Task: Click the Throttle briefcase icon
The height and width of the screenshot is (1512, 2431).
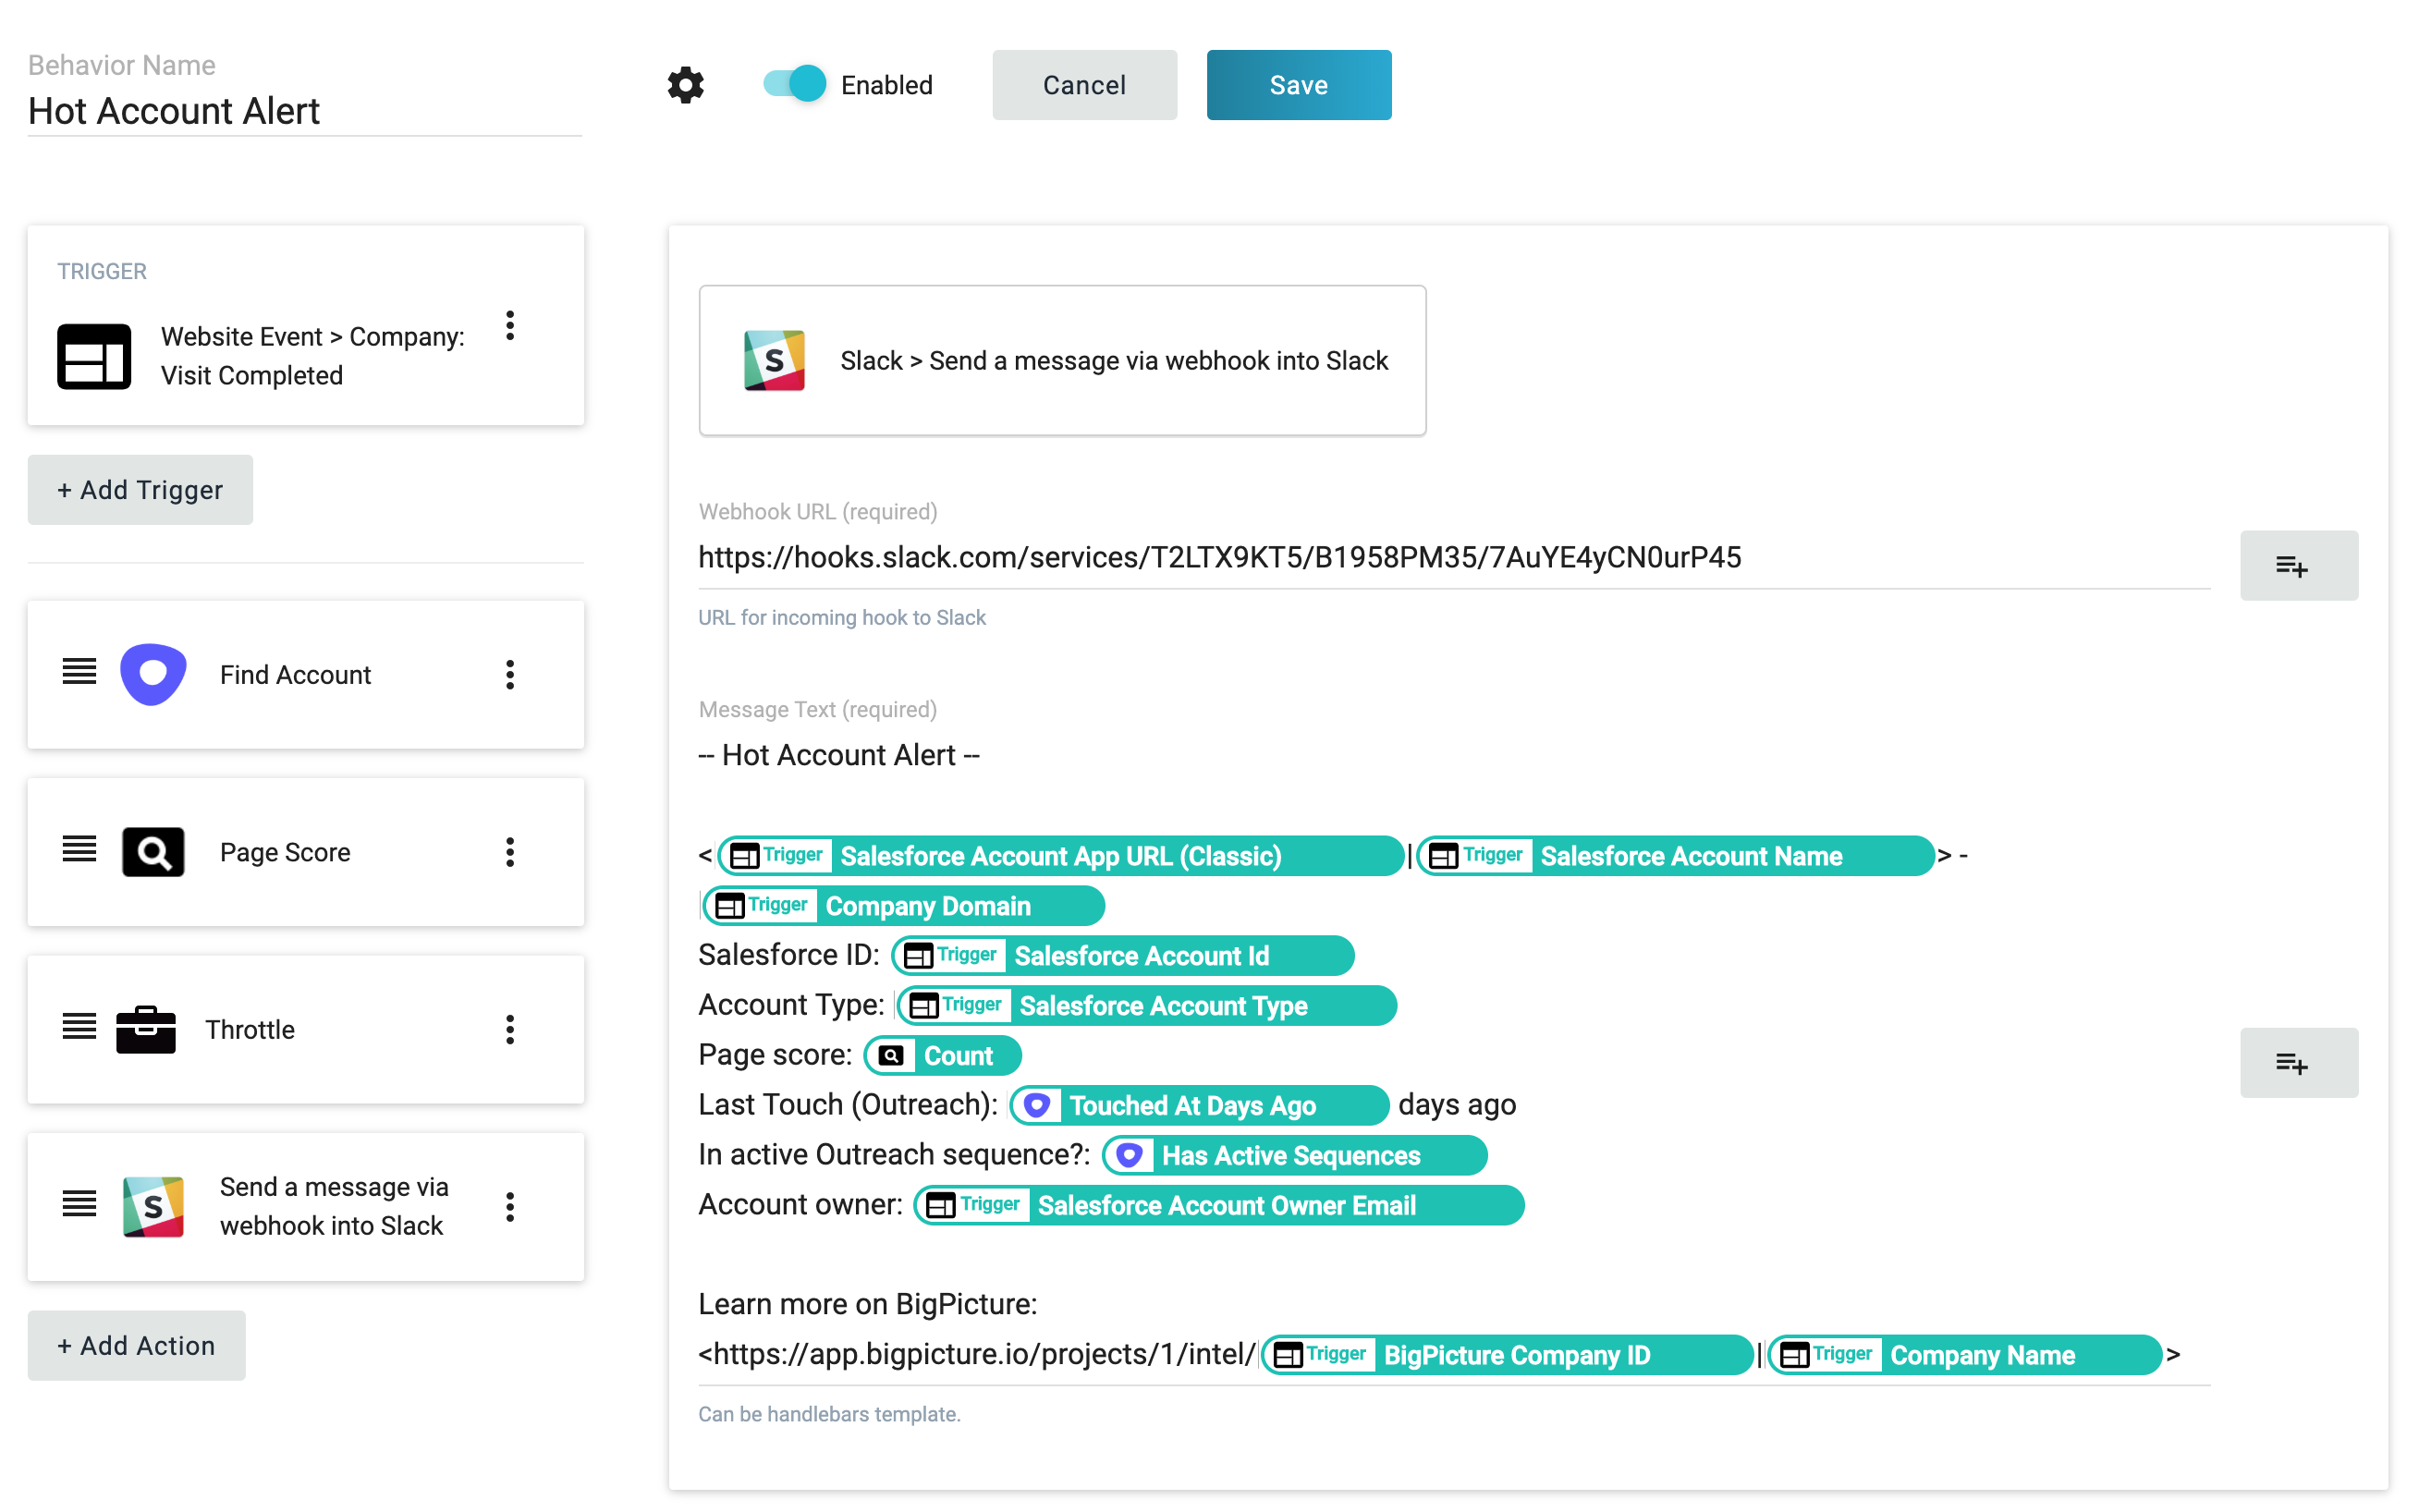Action: point(146,1029)
